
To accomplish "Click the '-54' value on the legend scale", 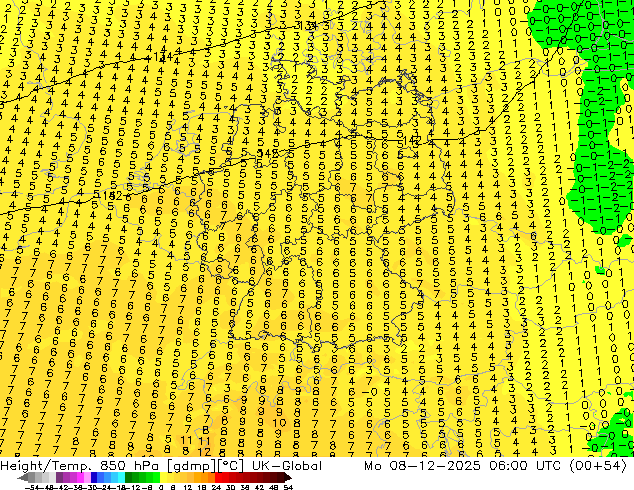I will pos(34,487).
